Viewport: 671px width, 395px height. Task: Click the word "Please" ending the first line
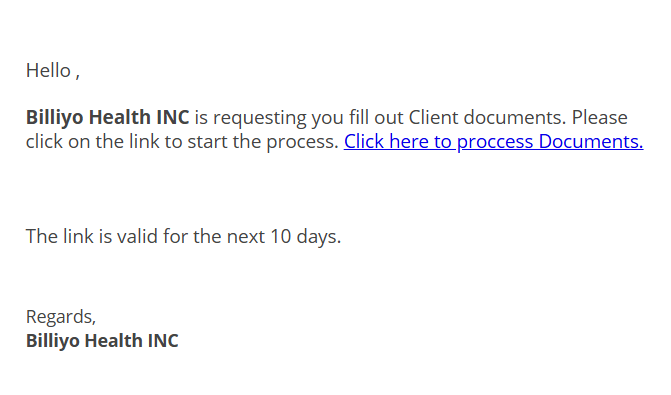pyautogui.click(x=600, y=118)
